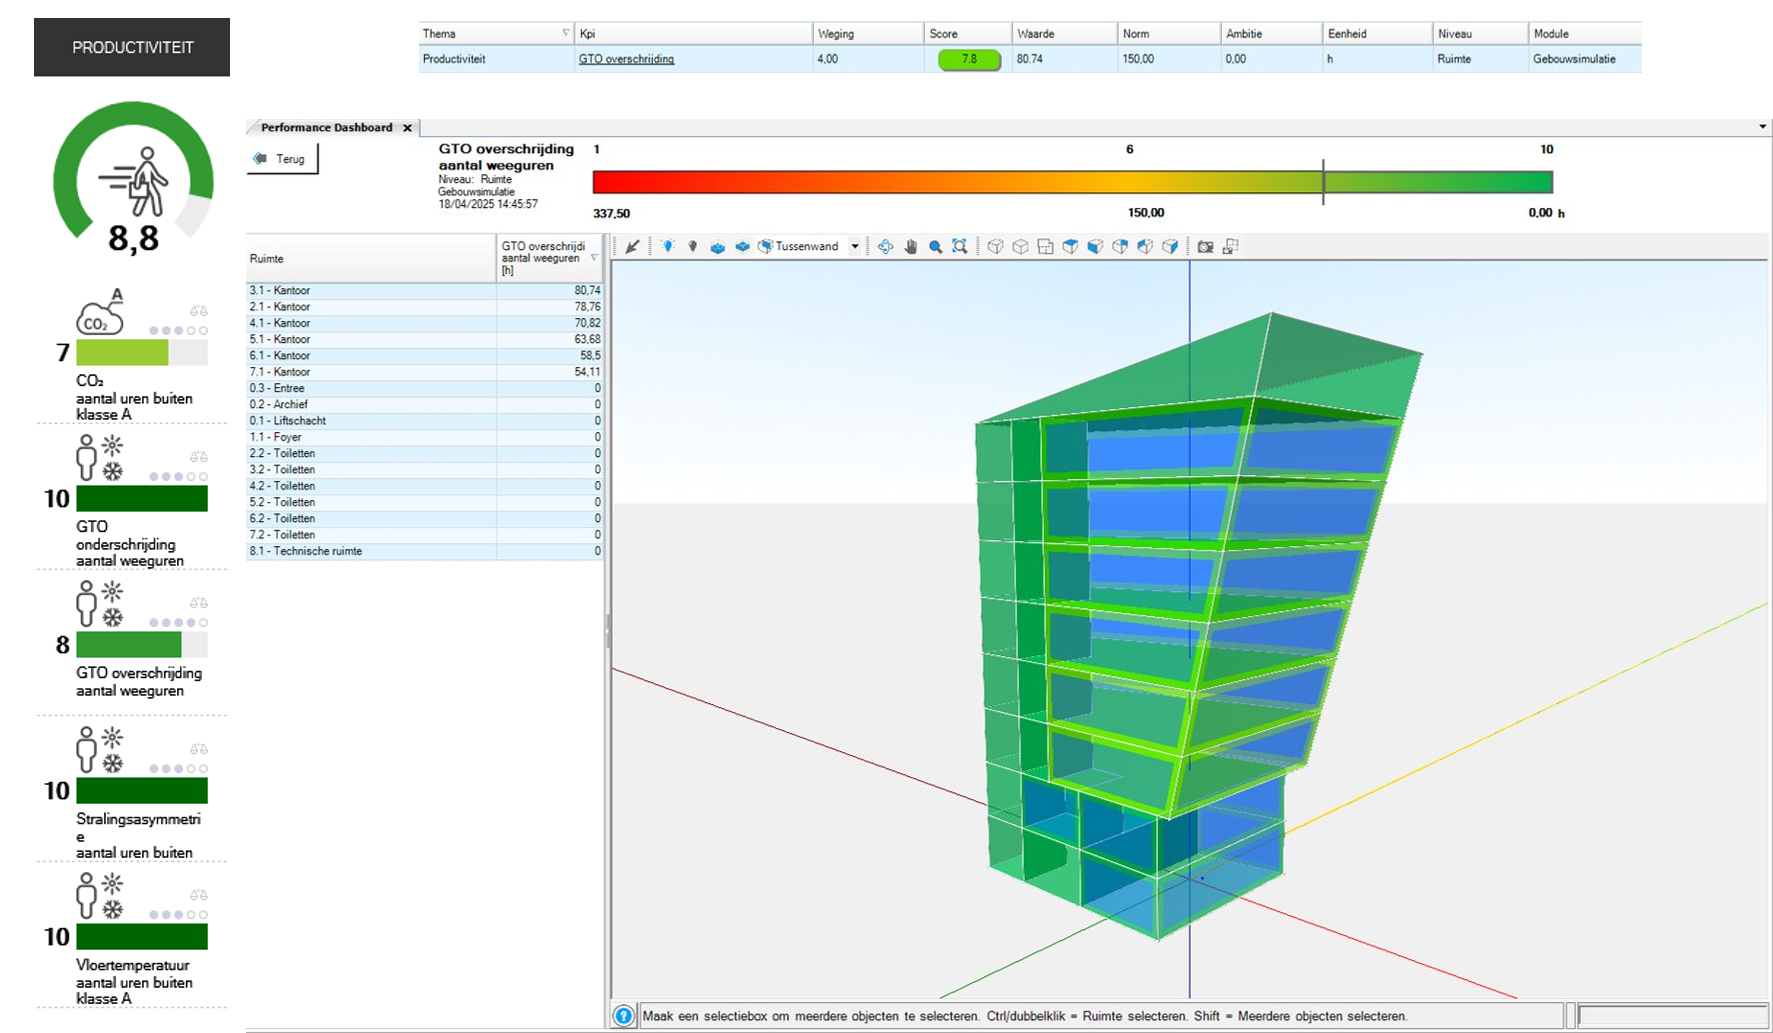Take a snapshot with the camera icon
Viewport: 1773px width, 1033px height.
pos(1205,247)
